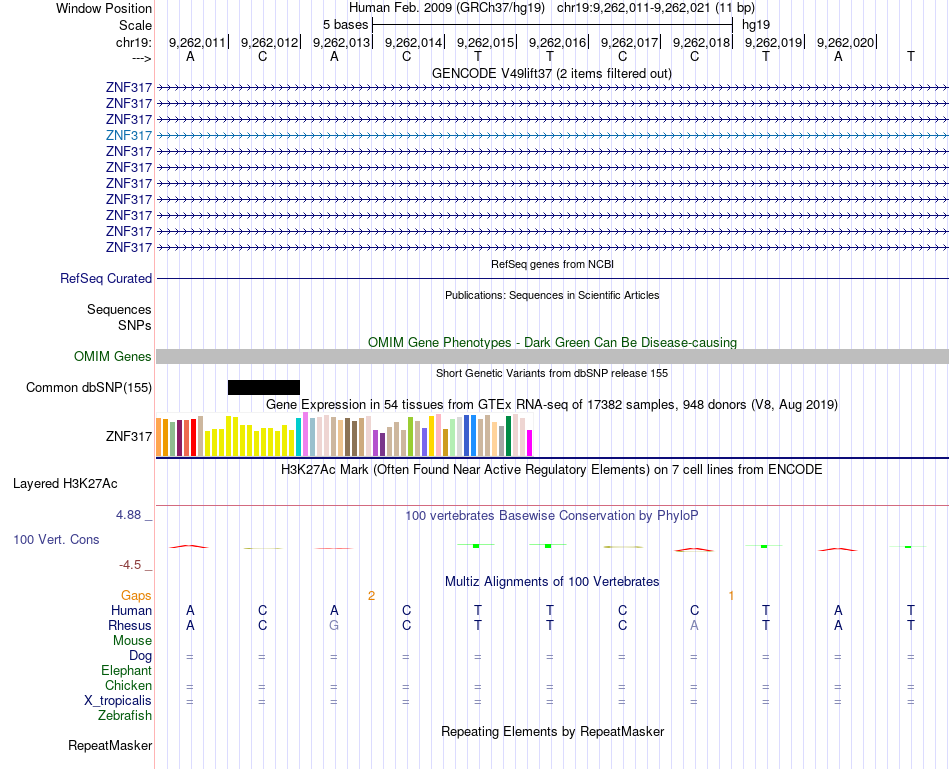Viewport: 950px width, 769px height.
Task: Click the Chicken alignment row label
Action: (x=128, y=685)
